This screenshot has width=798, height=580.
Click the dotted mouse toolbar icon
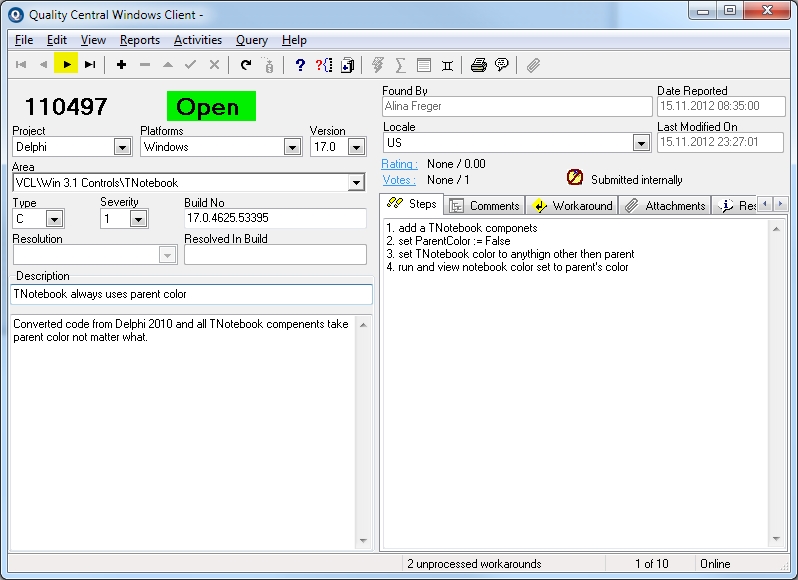[x=268, y=65]
